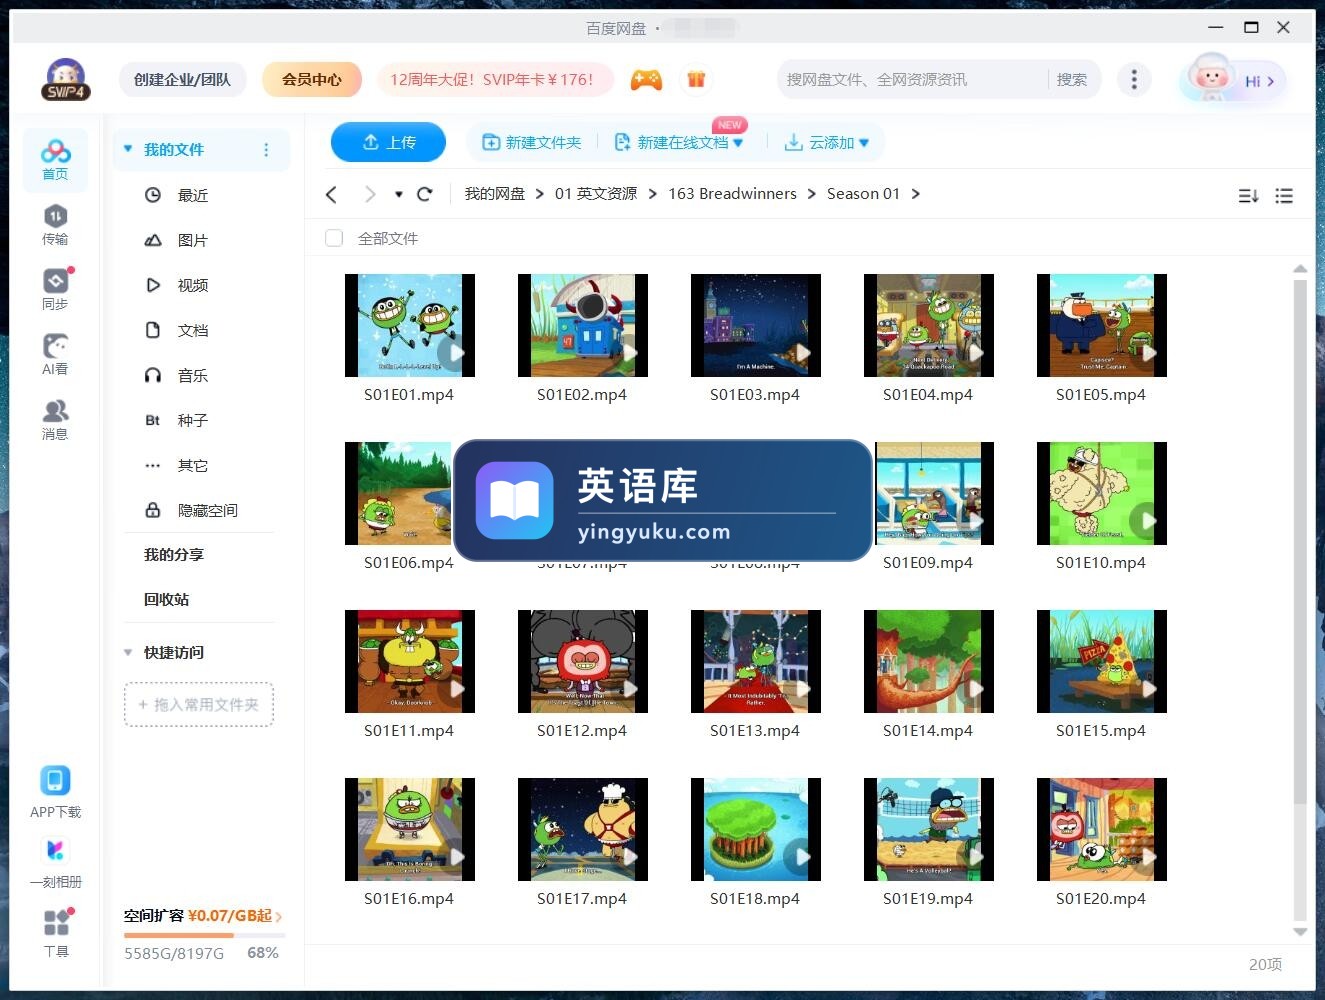Open the 消息 messages sidebar icon

tap(55, 420)
